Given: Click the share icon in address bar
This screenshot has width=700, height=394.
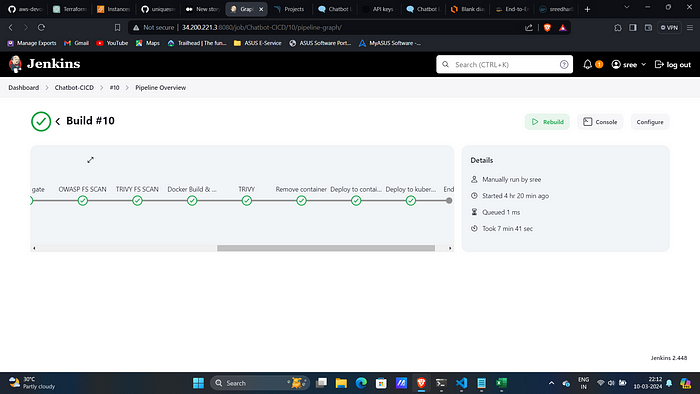Looking at the screenshot, I should [x=529, y=28].
